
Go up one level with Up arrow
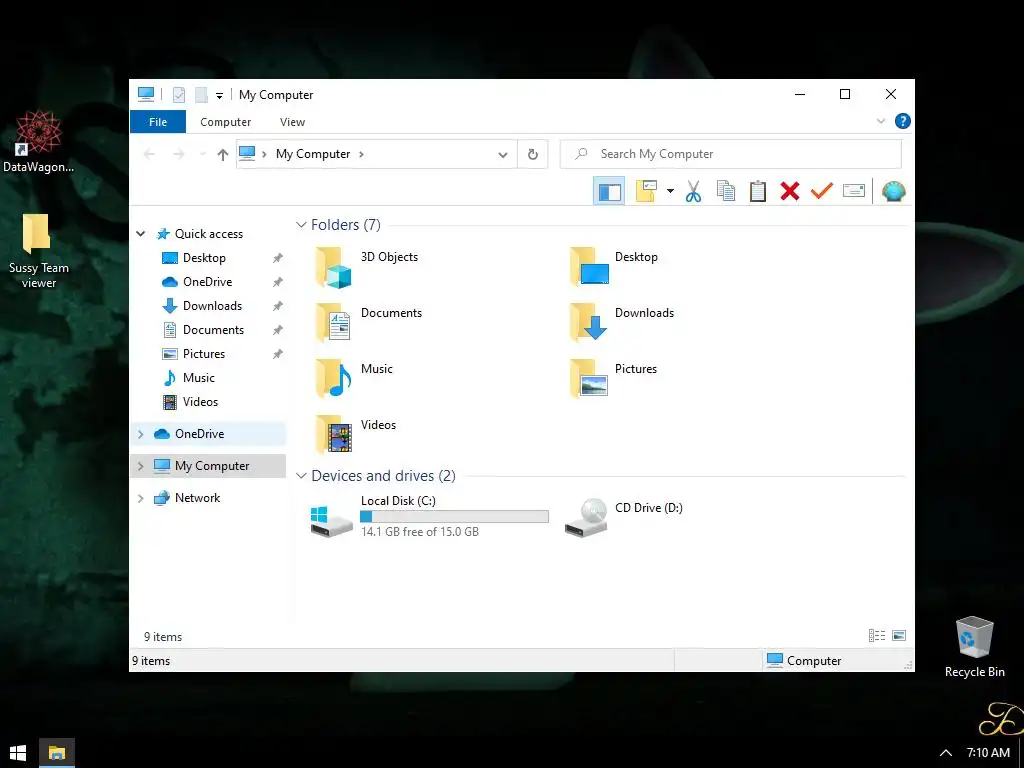click(x=223, y=154)
